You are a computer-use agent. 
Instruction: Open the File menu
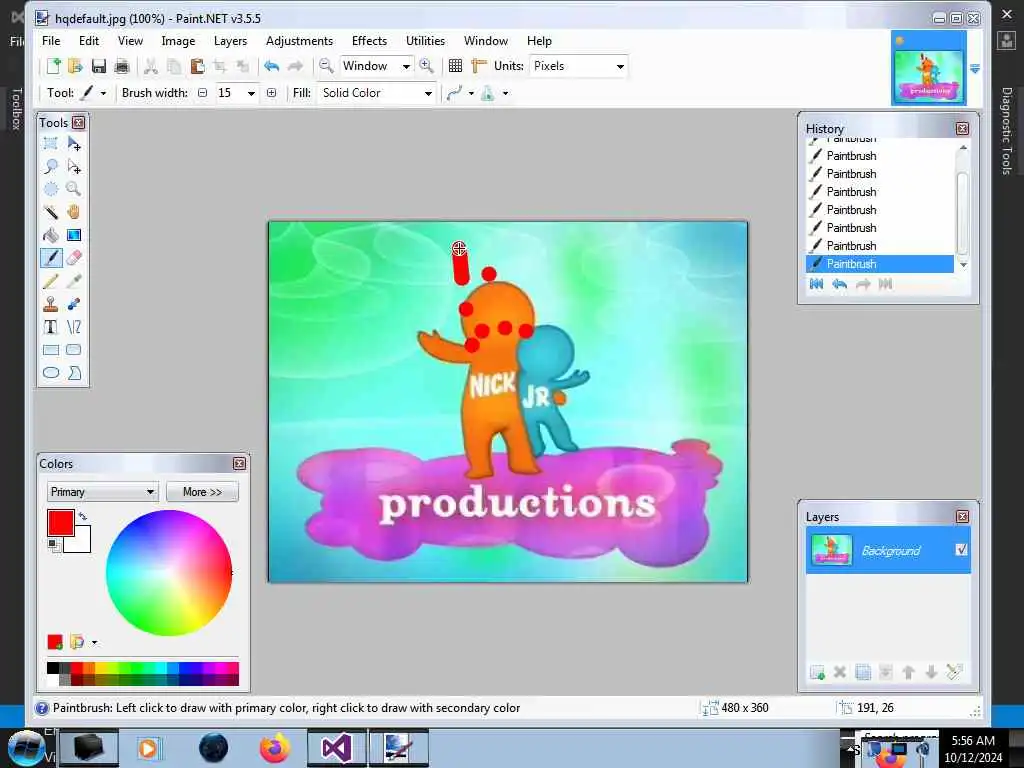[x=51, y=40]
